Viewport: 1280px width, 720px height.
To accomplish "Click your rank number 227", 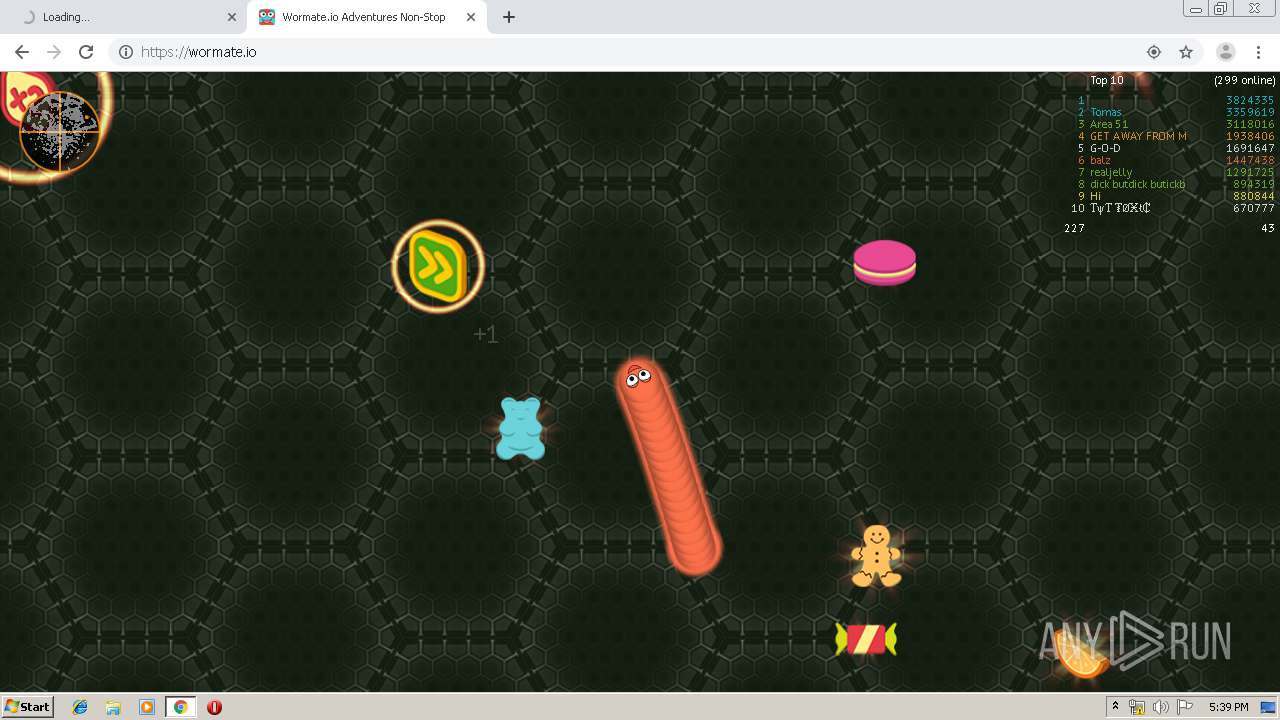I will coord(1074,228).
